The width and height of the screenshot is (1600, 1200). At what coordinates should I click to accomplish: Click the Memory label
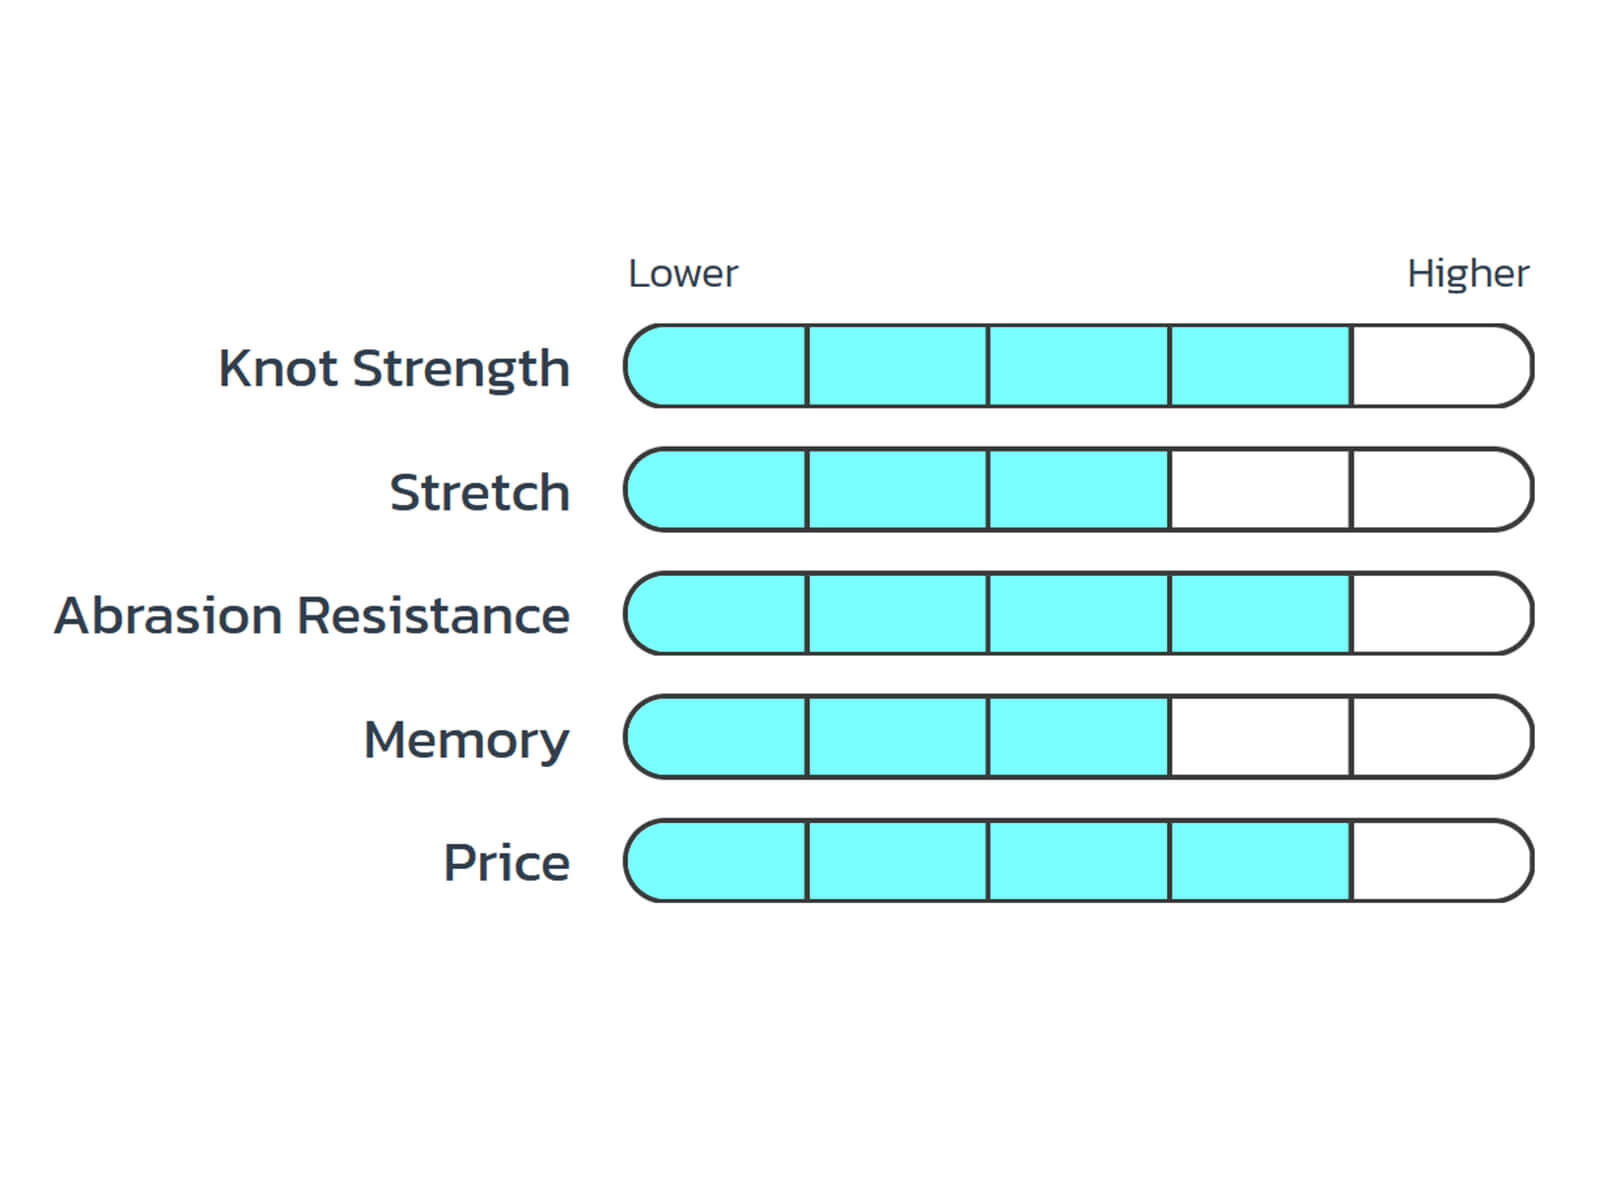tap(466, 740)
